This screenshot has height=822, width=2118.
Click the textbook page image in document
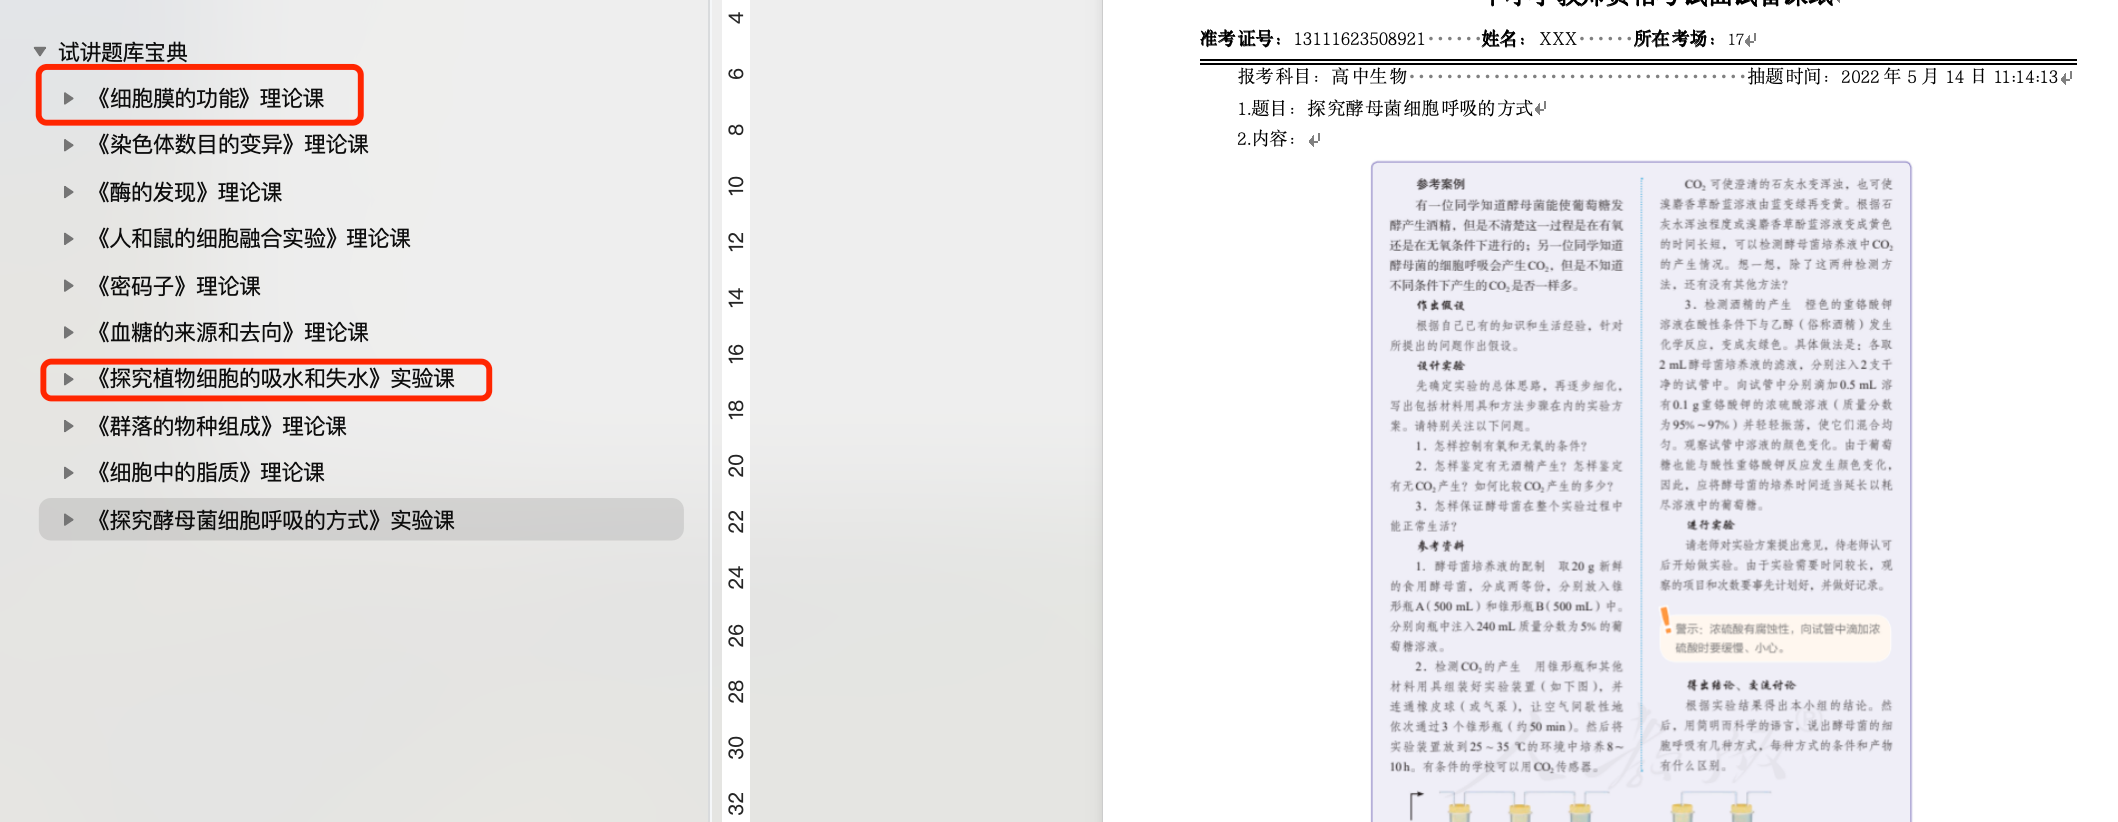coord(1640,490)
